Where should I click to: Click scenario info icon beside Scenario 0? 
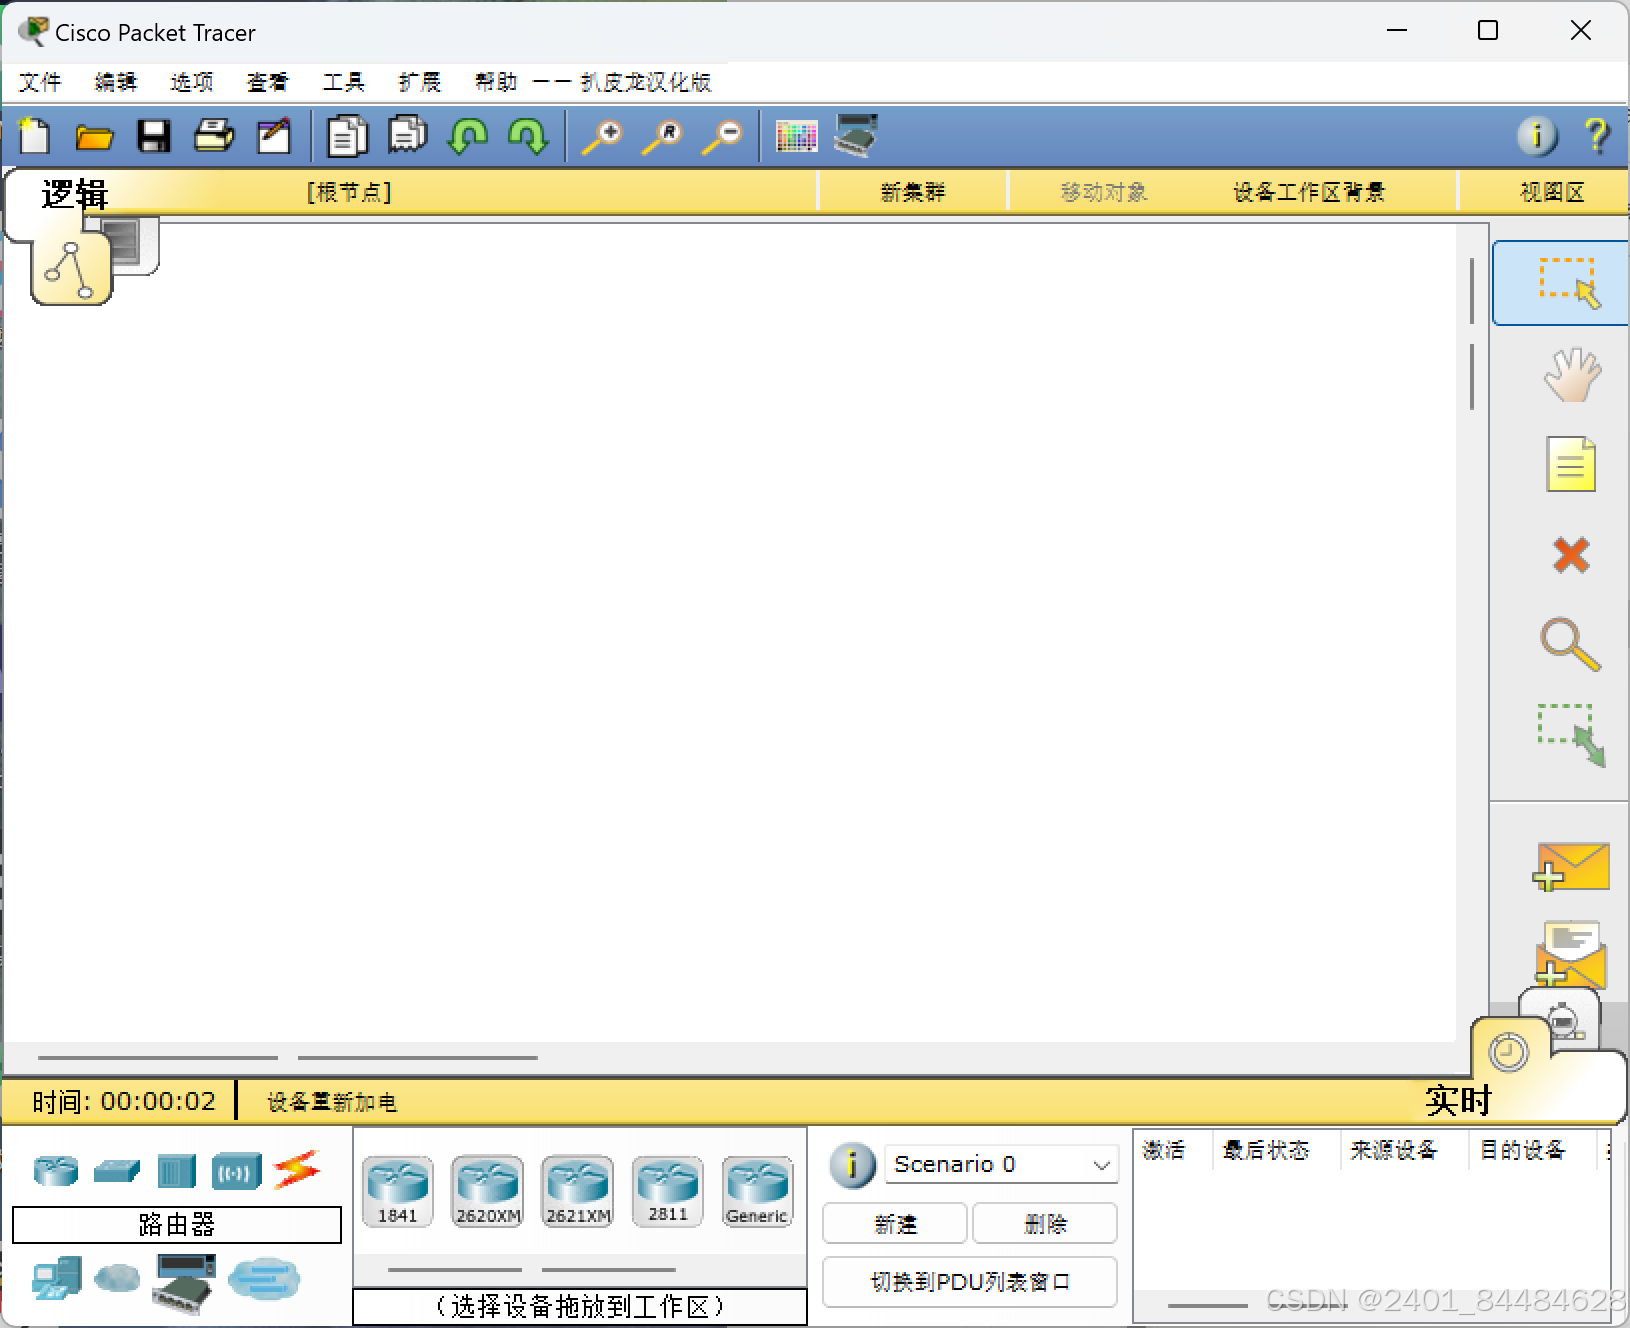[x=852, y=1165]
